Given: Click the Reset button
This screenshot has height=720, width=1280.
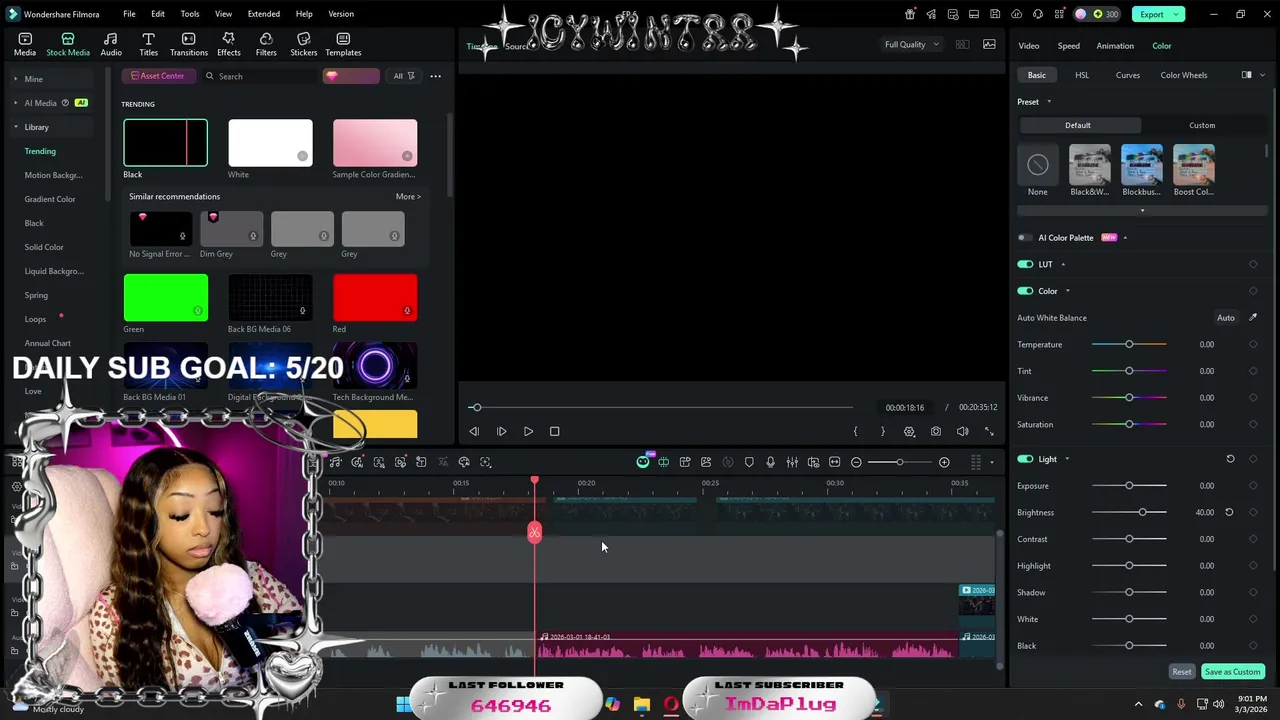Looking at the screenshot, I should (x=1181, y=672).
